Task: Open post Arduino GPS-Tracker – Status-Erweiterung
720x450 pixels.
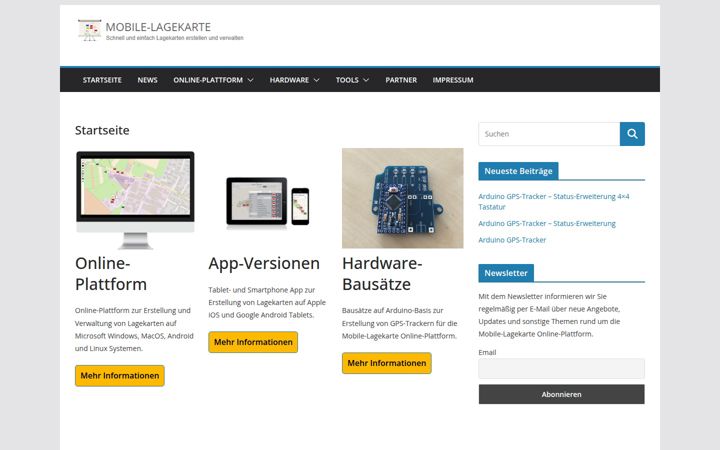Action: pyautogui.click(x=547, y=224)
